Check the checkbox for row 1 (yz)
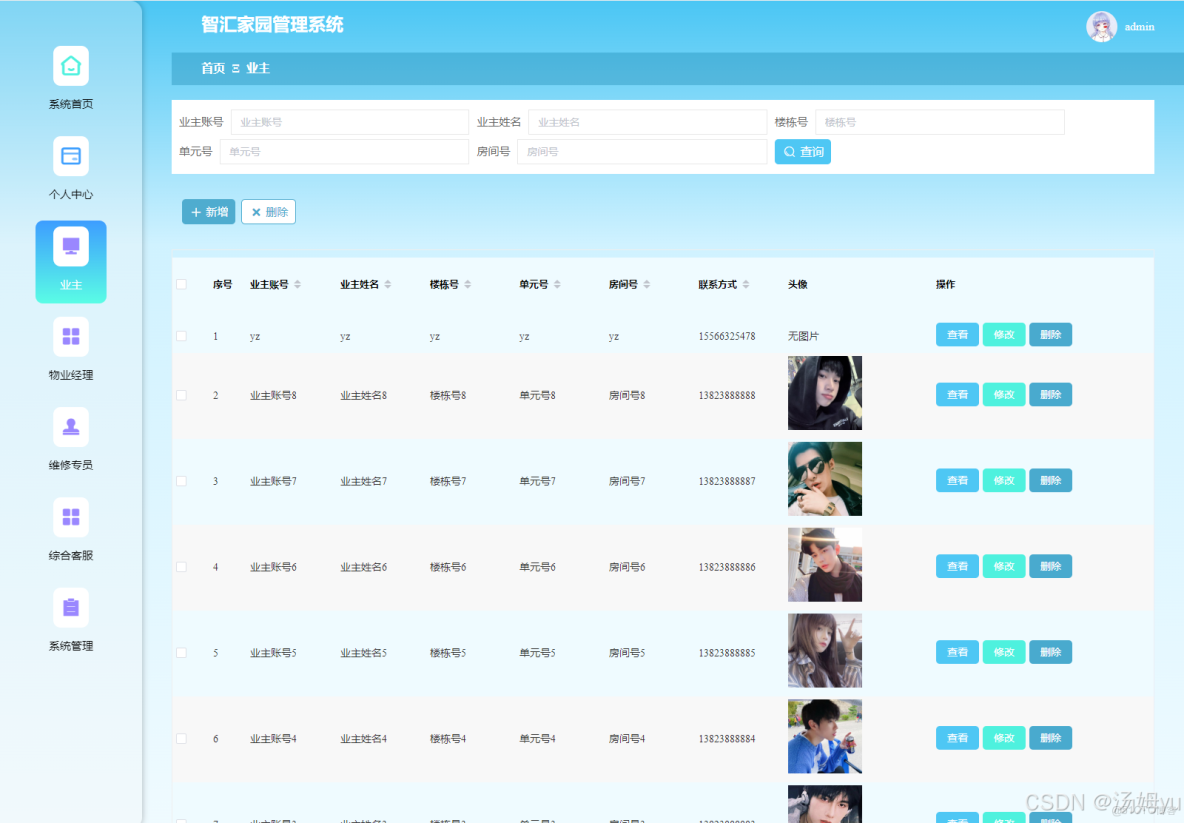 (181, 335)
